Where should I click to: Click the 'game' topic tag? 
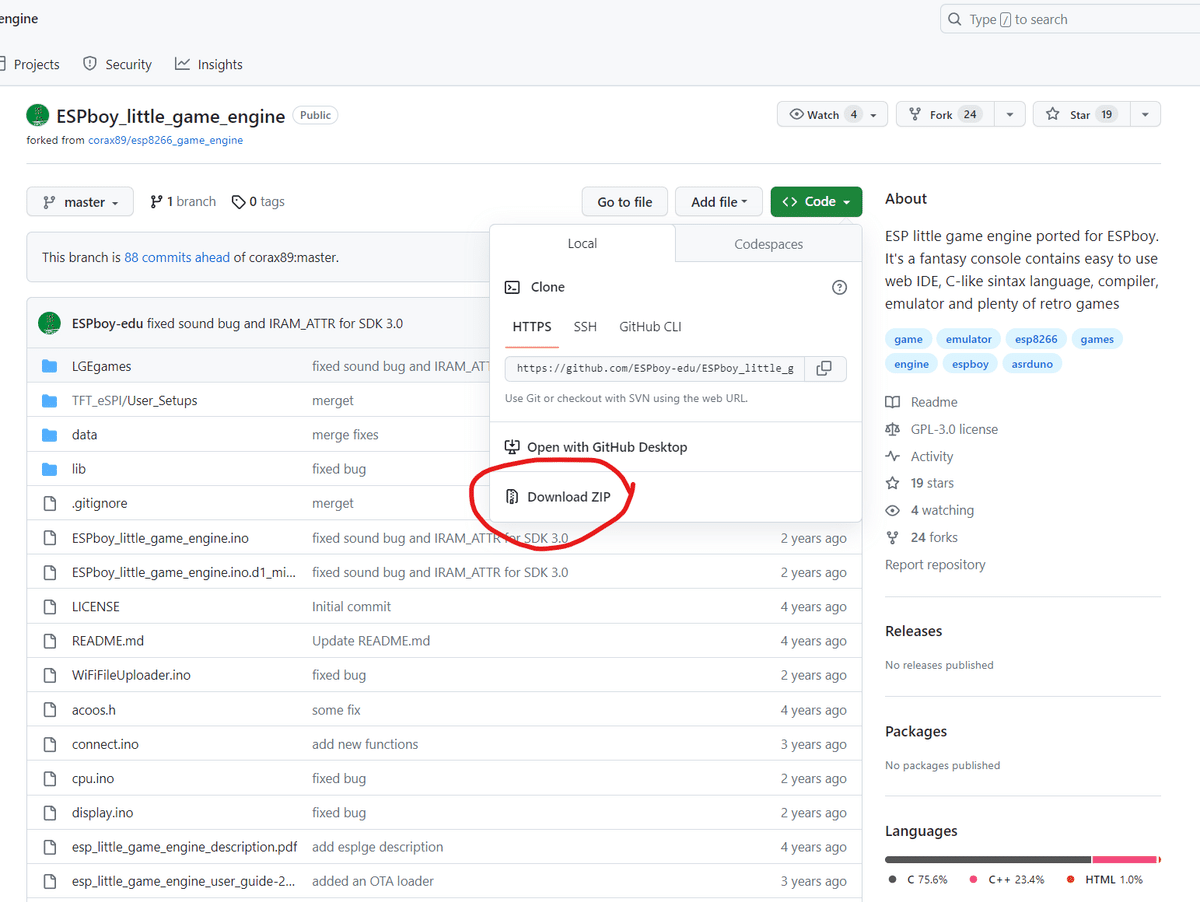pos(908,339)
